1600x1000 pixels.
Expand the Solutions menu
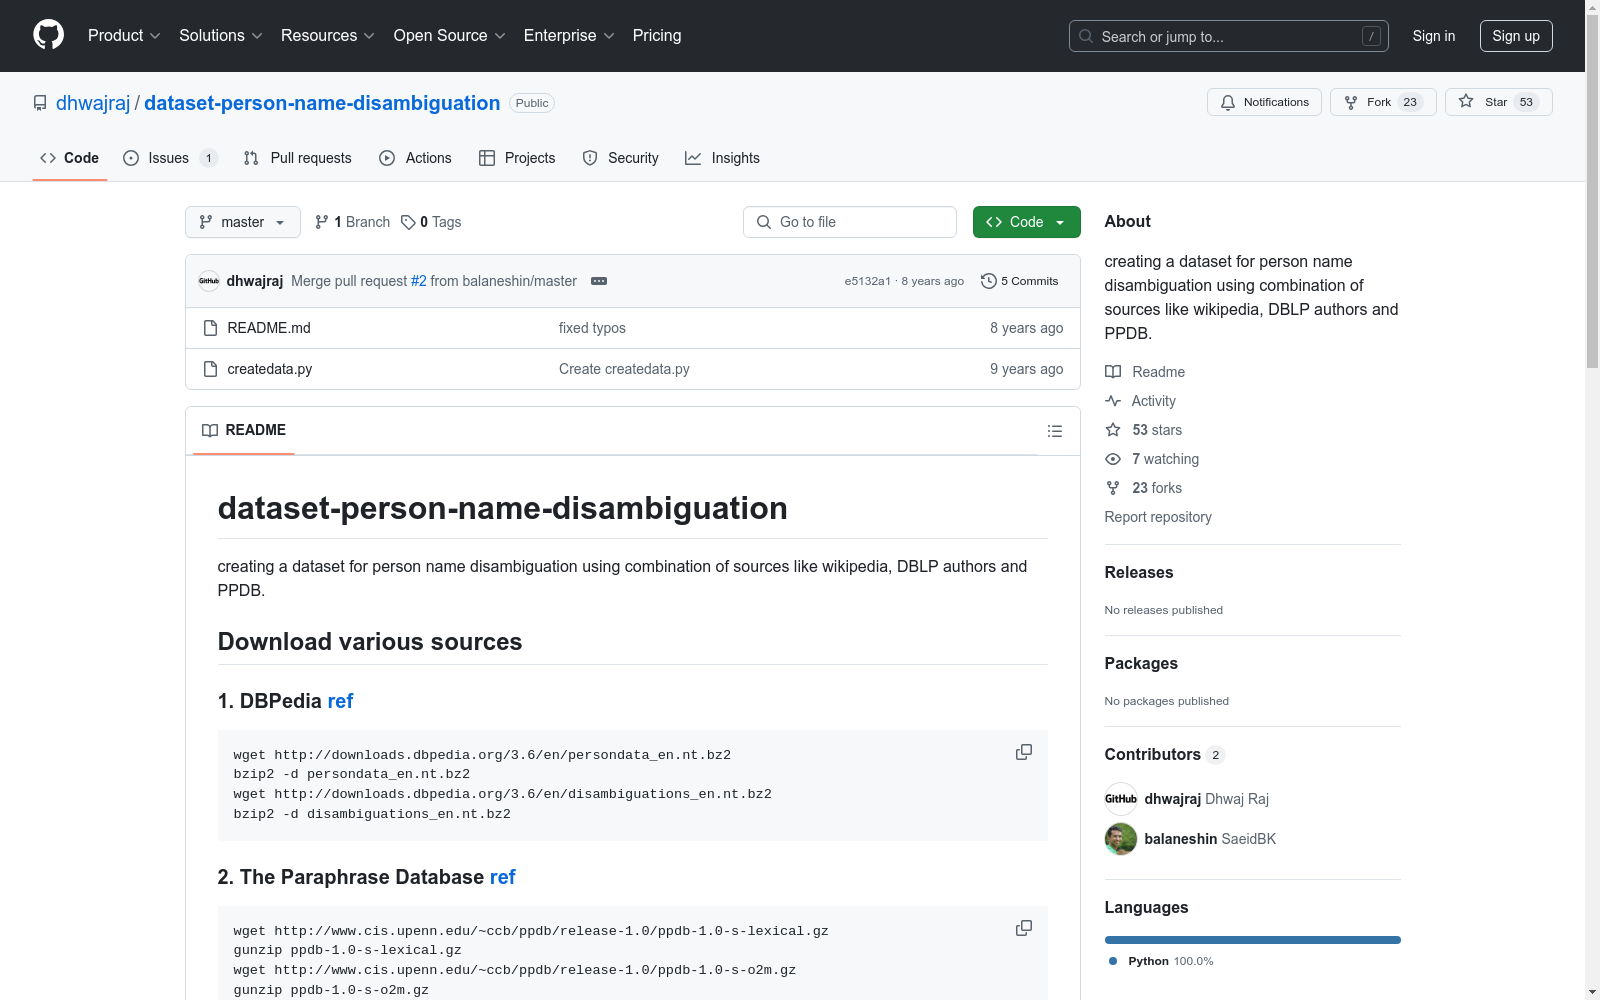tap(221, 36)
